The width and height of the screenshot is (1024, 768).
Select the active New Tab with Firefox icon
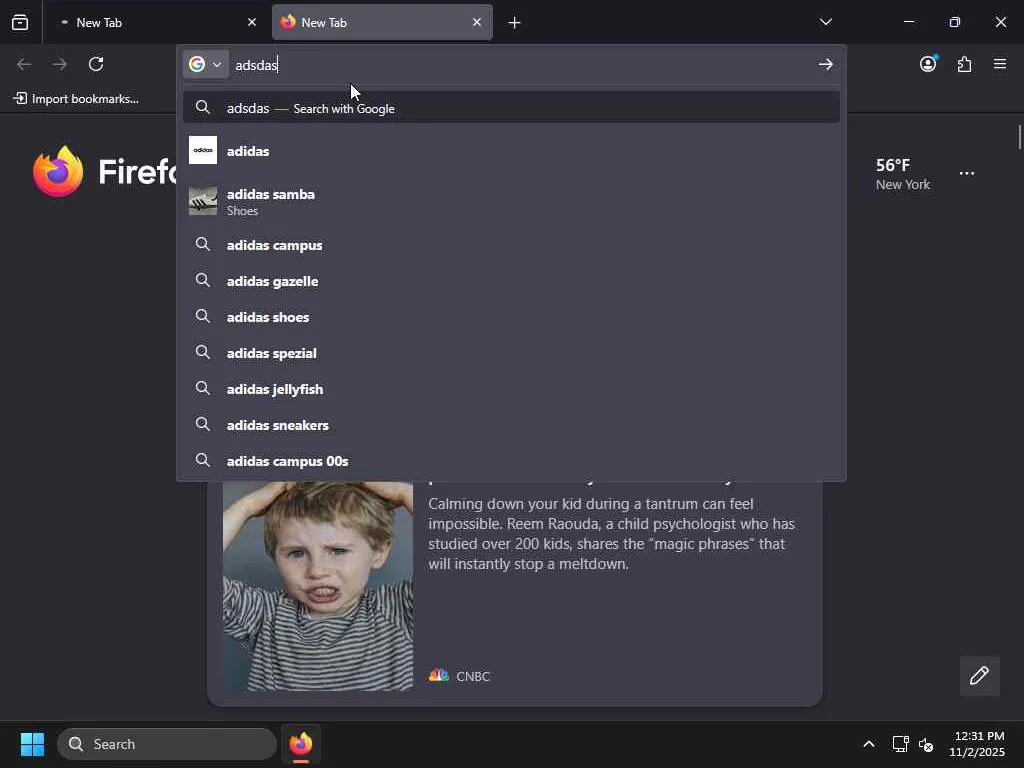[382, 22]
